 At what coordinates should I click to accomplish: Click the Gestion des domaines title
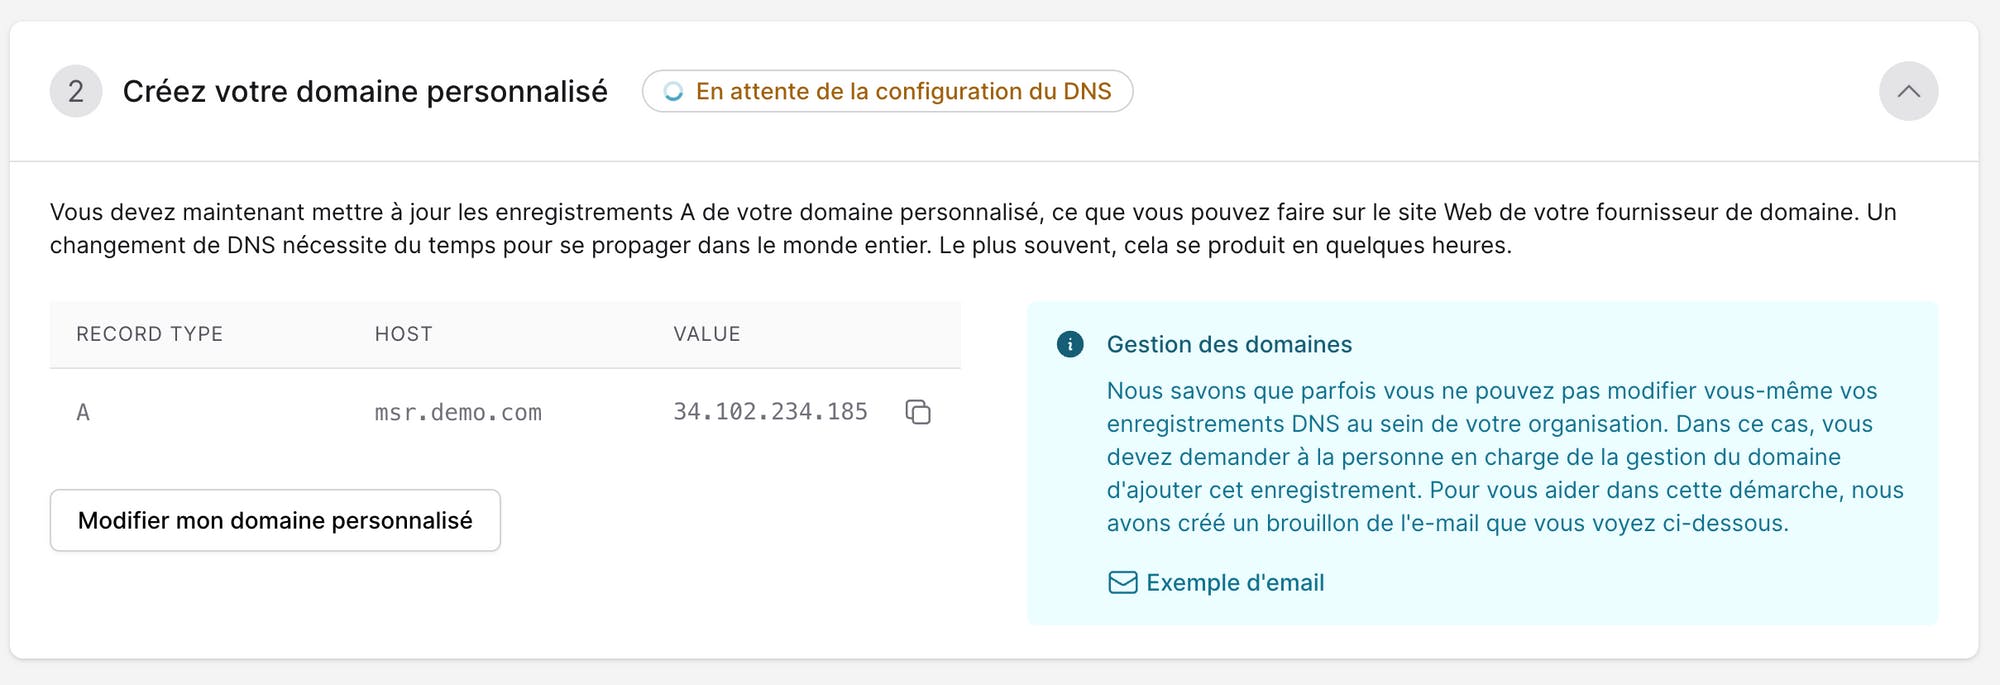pyautogui.click(x=1229, y=345)
